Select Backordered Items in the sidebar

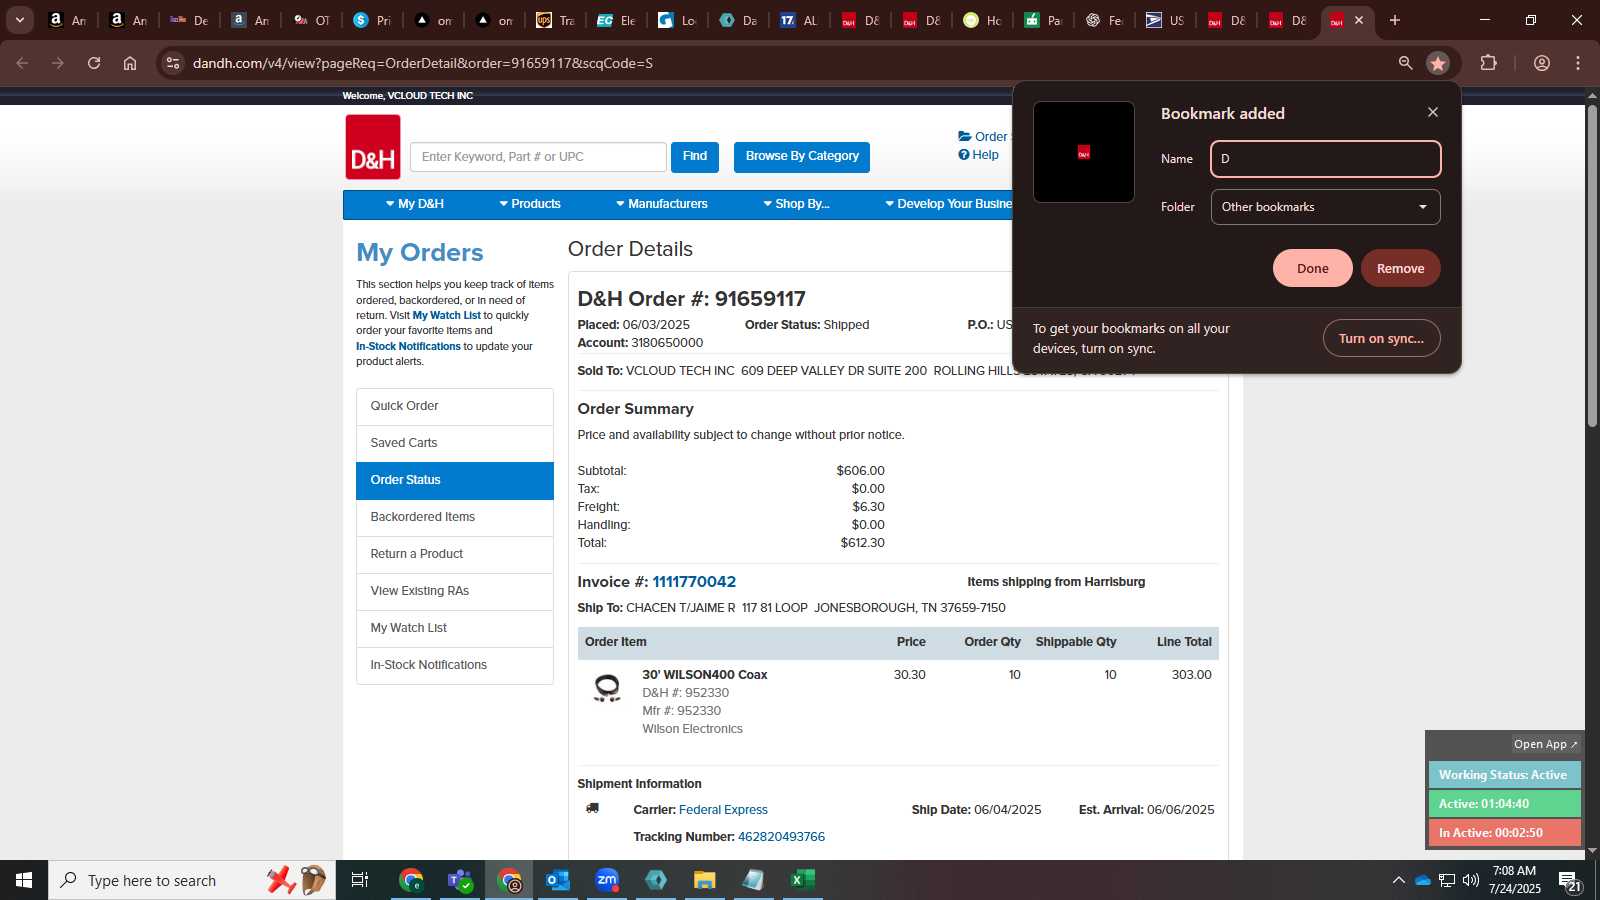(x=455, y=517)
